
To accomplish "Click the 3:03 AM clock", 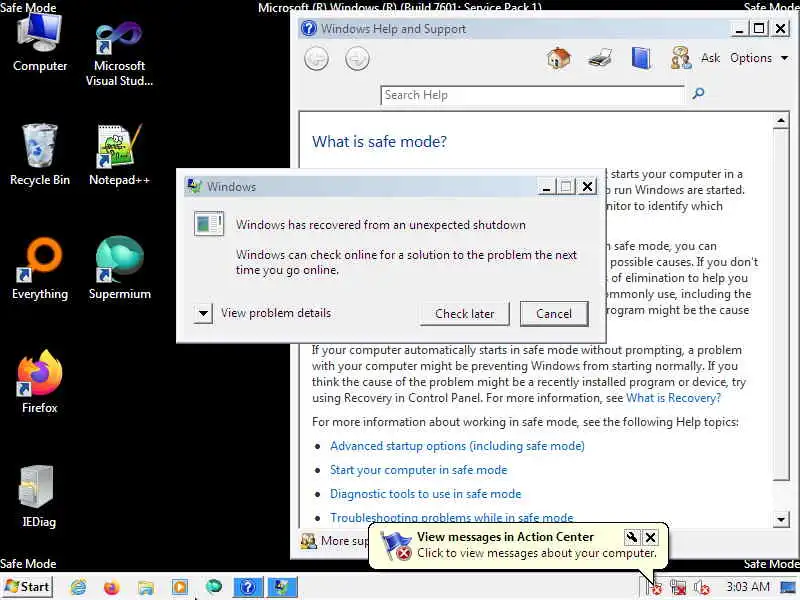I will click(x=747, y=587).
